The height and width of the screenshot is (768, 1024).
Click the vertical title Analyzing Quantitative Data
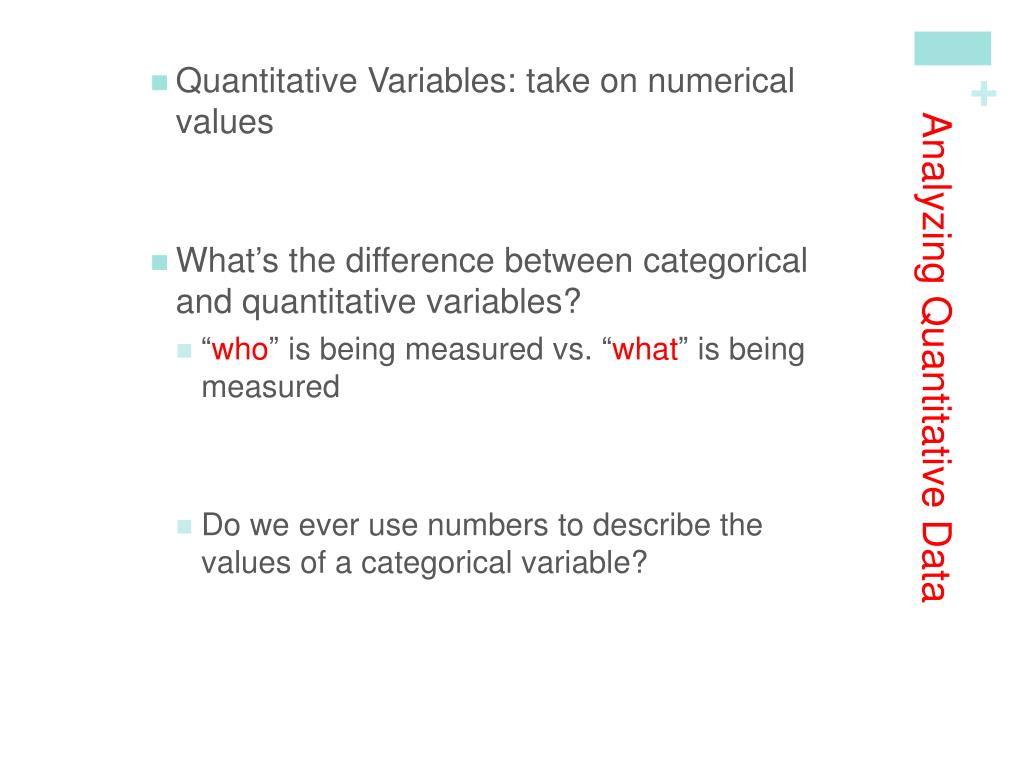pos(935,357)
